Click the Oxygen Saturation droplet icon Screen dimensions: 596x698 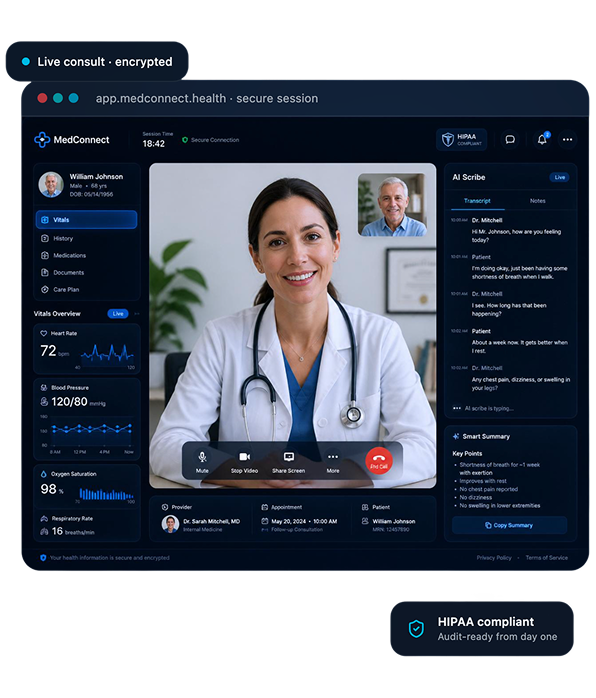coord(44,474)
